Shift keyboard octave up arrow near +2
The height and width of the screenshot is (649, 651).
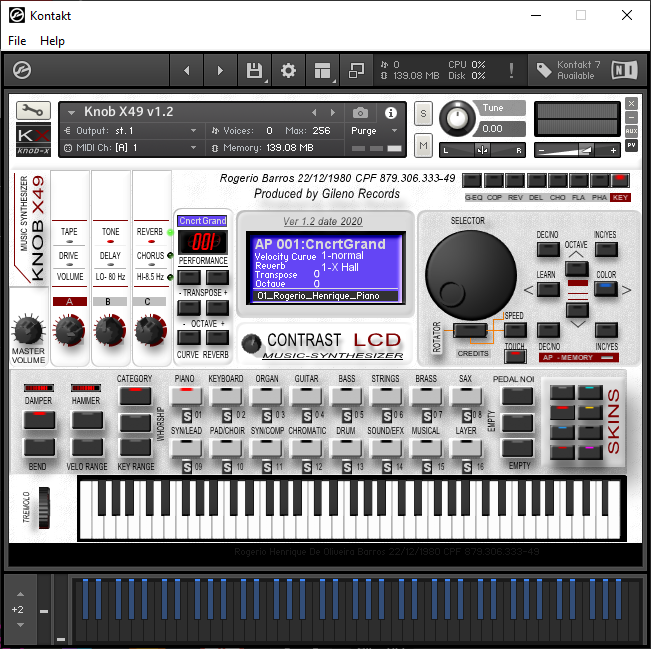point(20,594)
